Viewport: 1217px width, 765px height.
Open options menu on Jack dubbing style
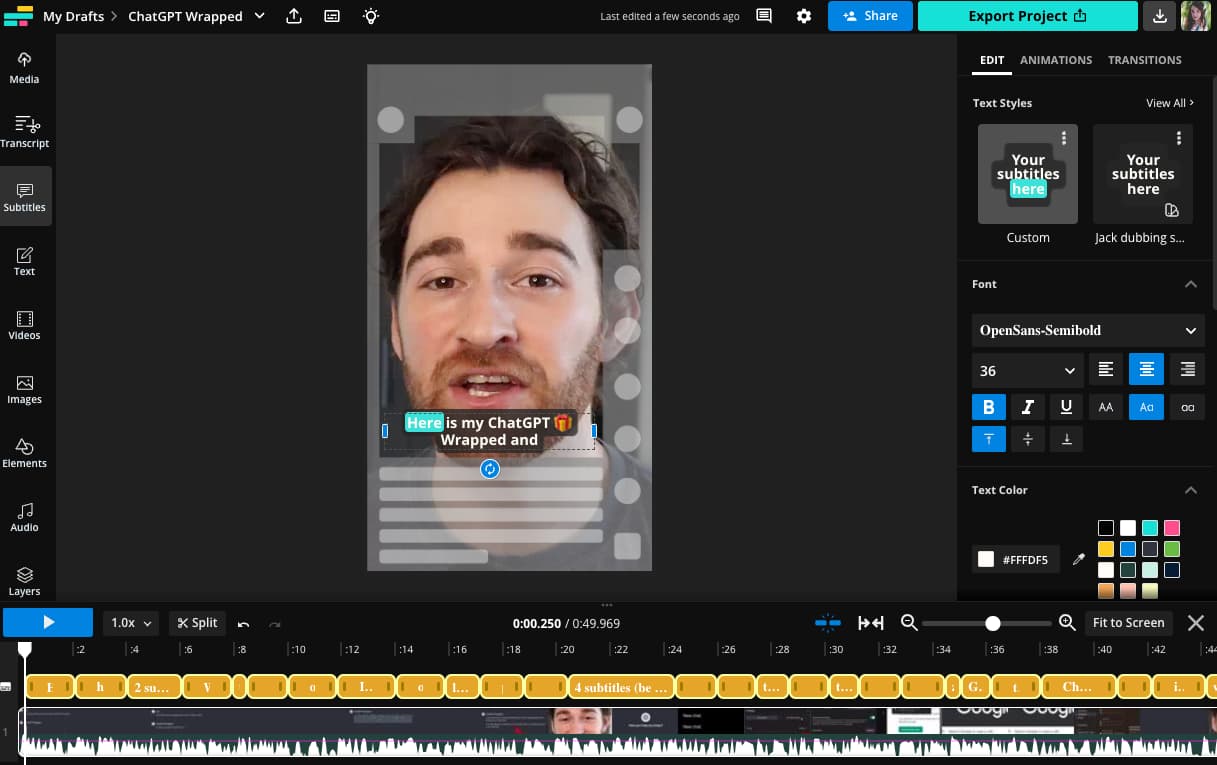pos(1179,138)
